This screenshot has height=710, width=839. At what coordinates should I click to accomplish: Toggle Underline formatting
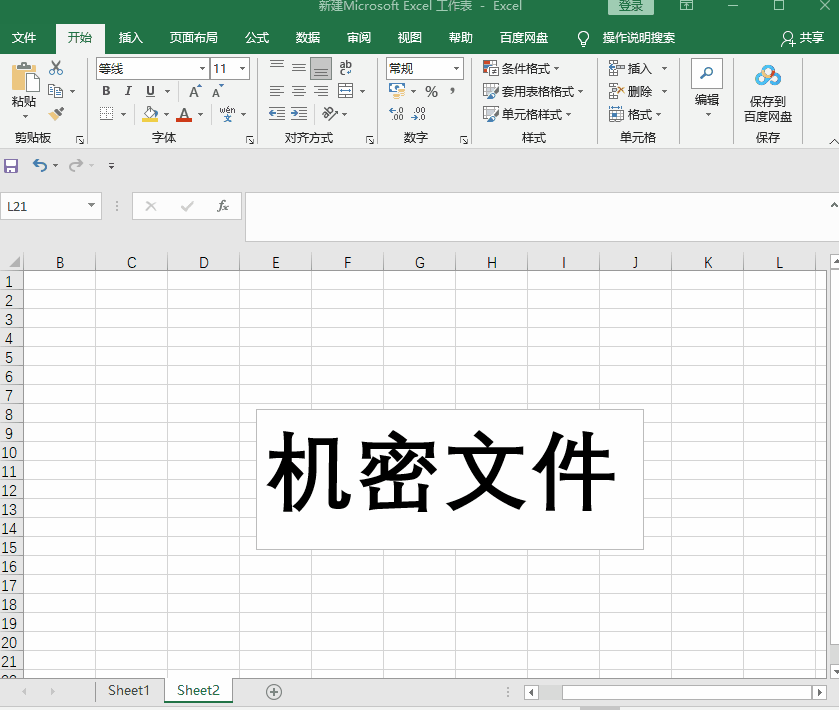click(x=150, y=91)
